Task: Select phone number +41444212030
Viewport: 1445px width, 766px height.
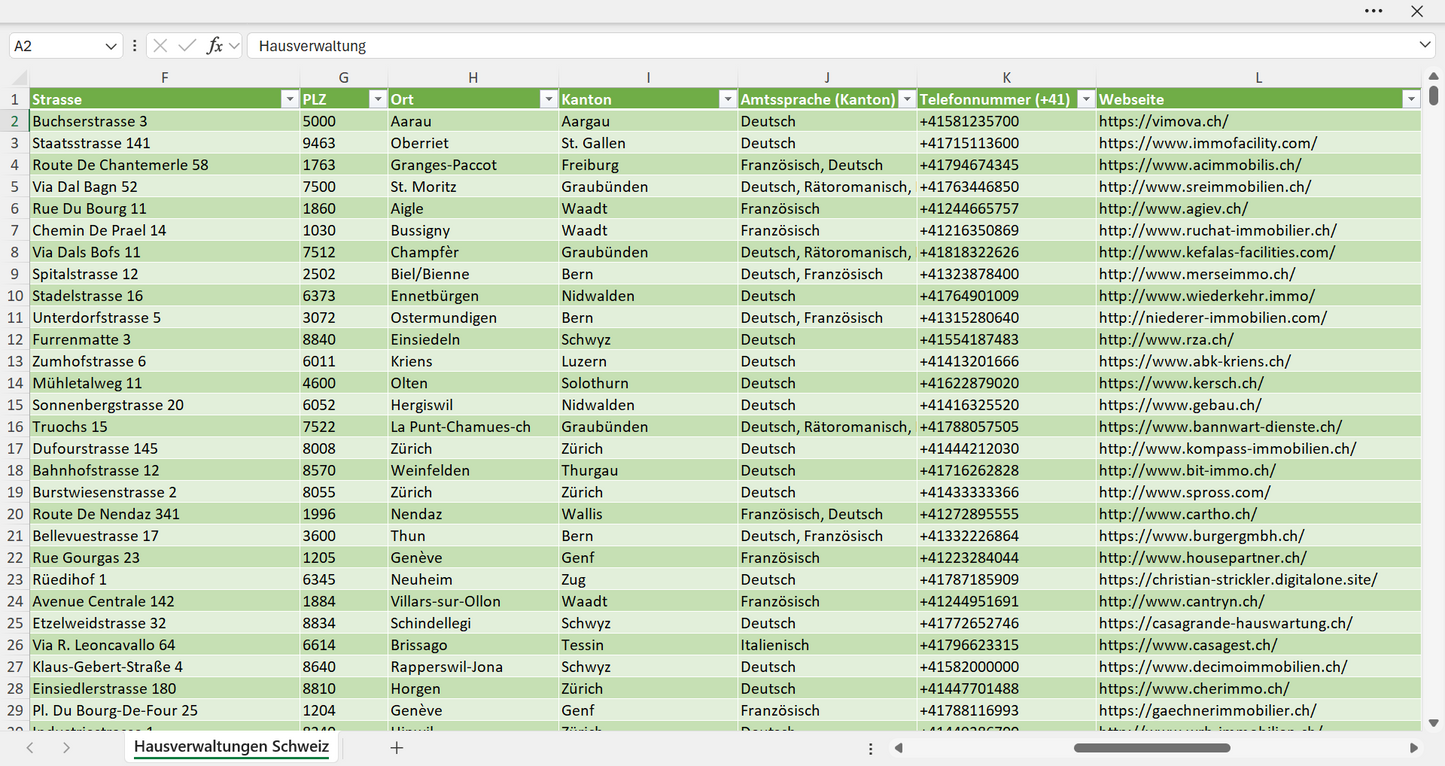Action: (x=1006, y=448)
